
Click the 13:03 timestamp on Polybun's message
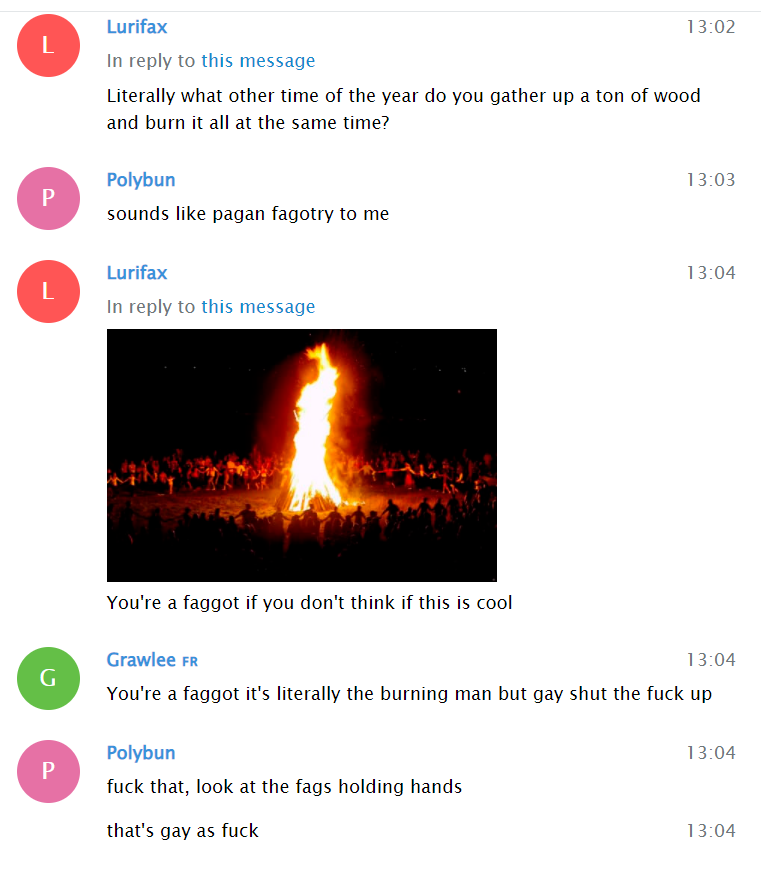711,180
